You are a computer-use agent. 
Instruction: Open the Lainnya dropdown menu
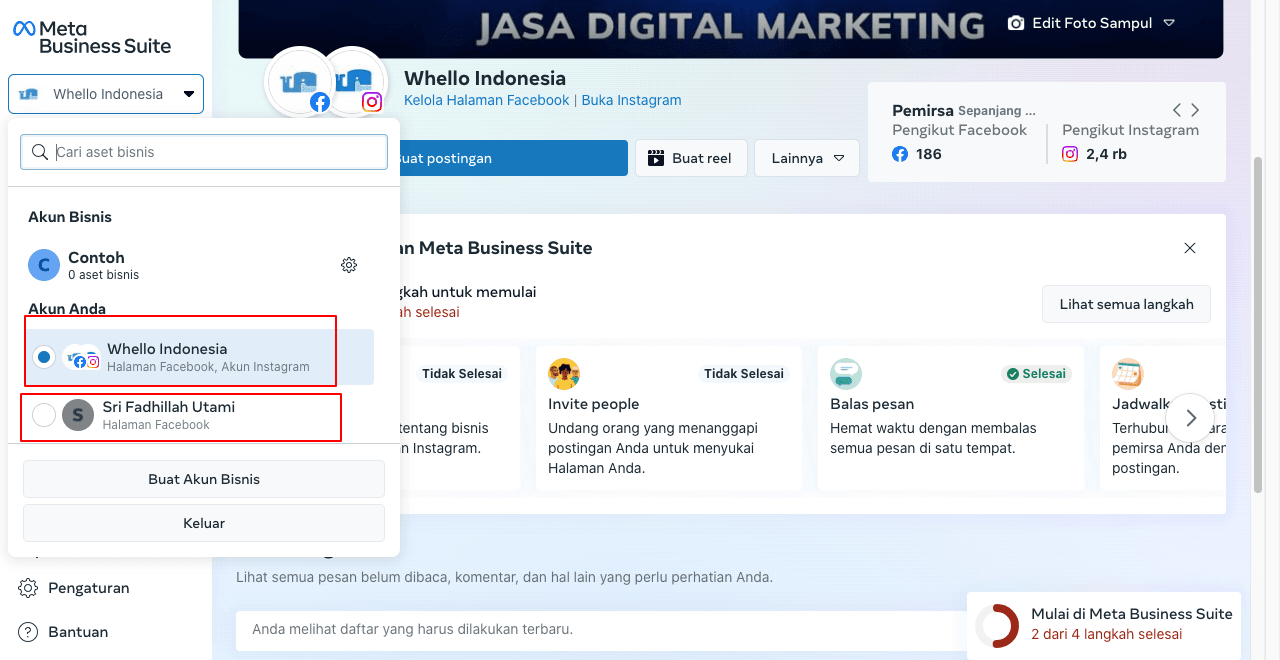(807, 158)
